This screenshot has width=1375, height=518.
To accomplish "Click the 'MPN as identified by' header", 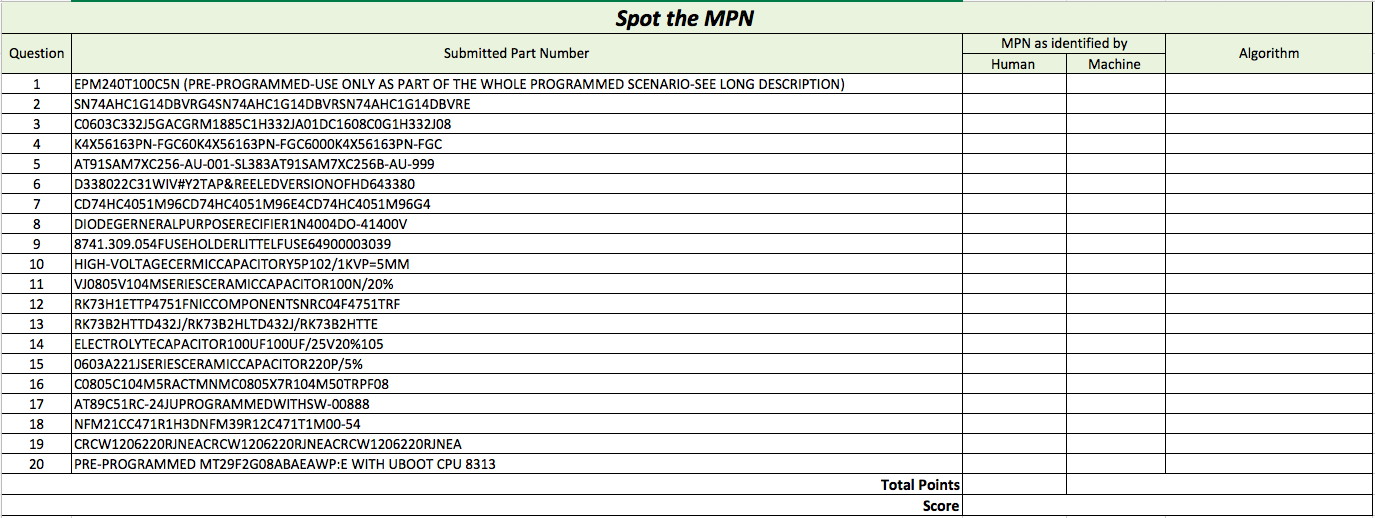I will (1063, 44).
